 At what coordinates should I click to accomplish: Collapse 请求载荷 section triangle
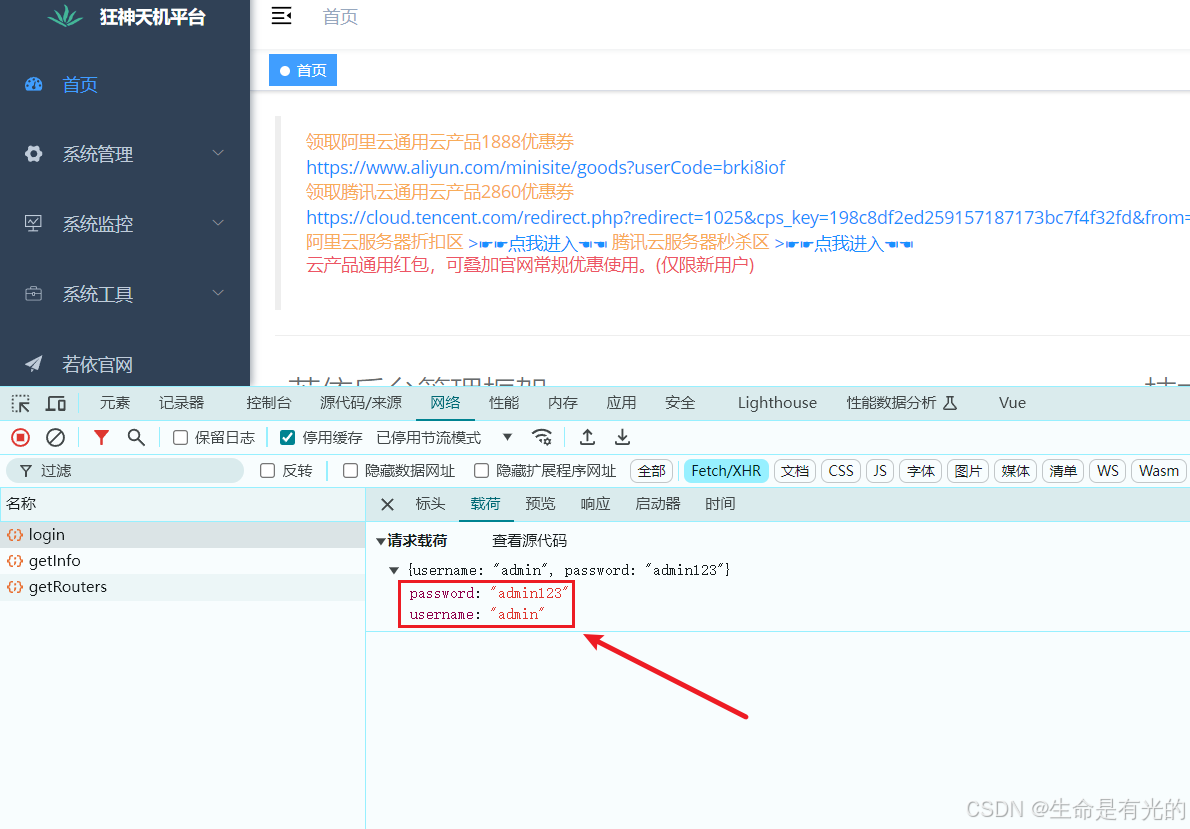point(381,541)
